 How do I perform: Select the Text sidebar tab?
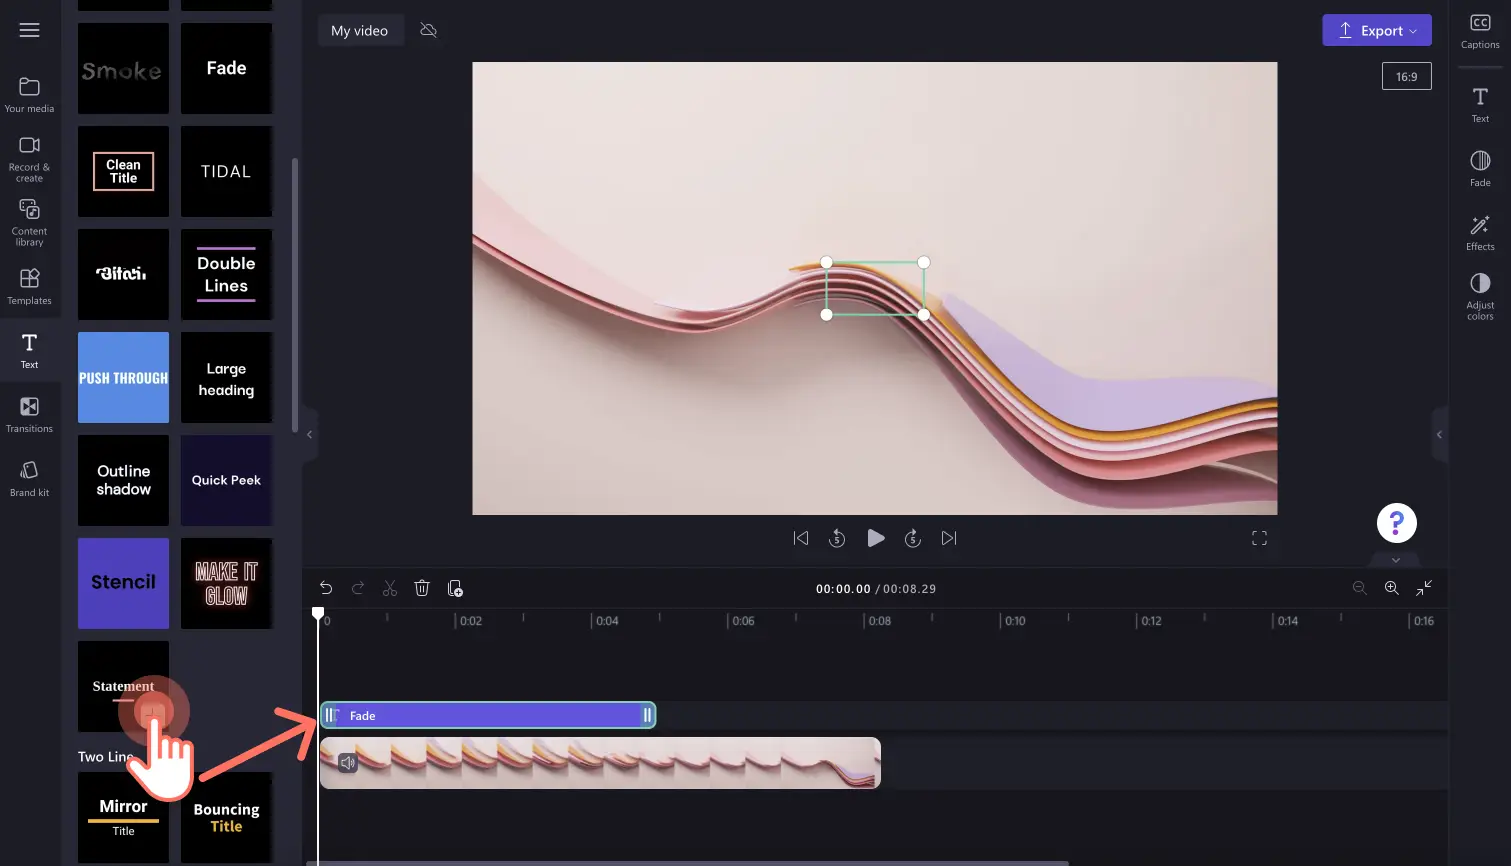coord(30,350)
